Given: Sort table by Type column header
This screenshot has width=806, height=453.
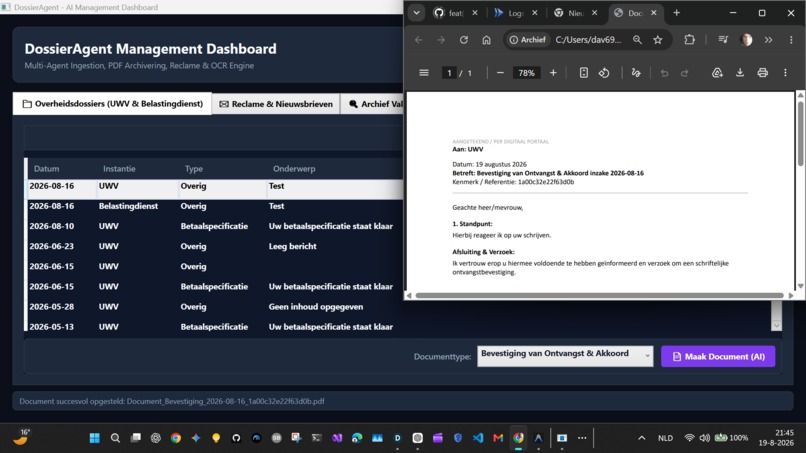Looking at the screenshot, I should pos(194,169).
